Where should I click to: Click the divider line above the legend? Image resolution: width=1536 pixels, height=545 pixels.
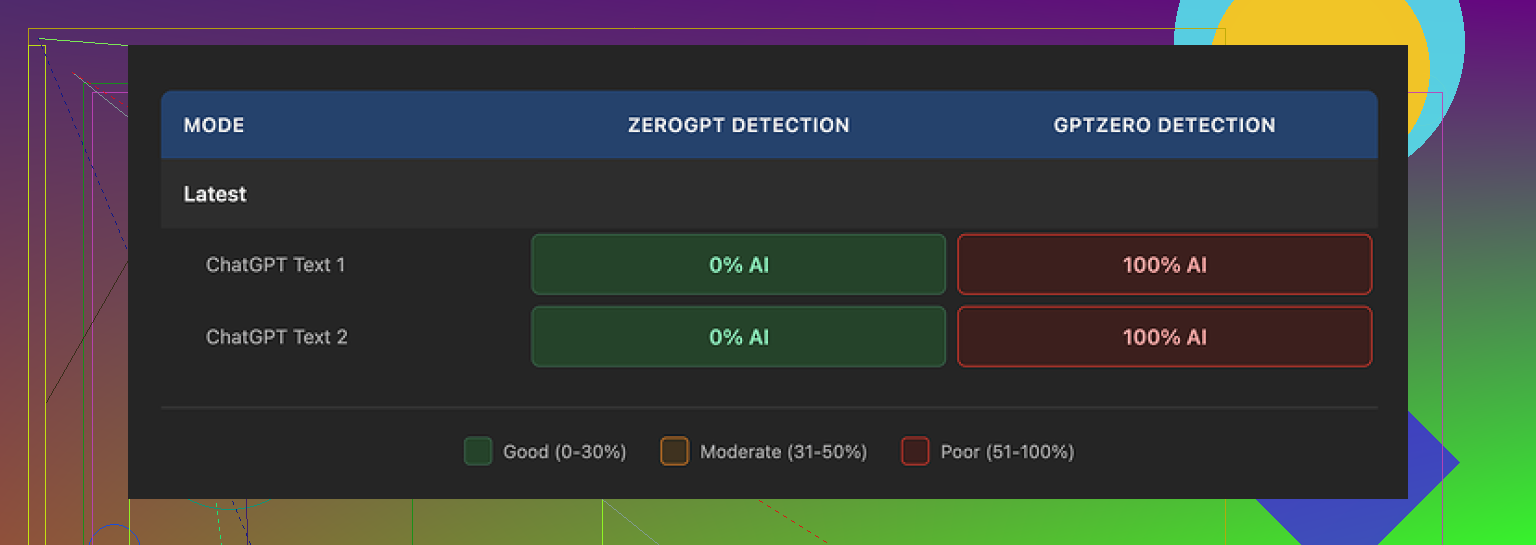pos(768,408)
